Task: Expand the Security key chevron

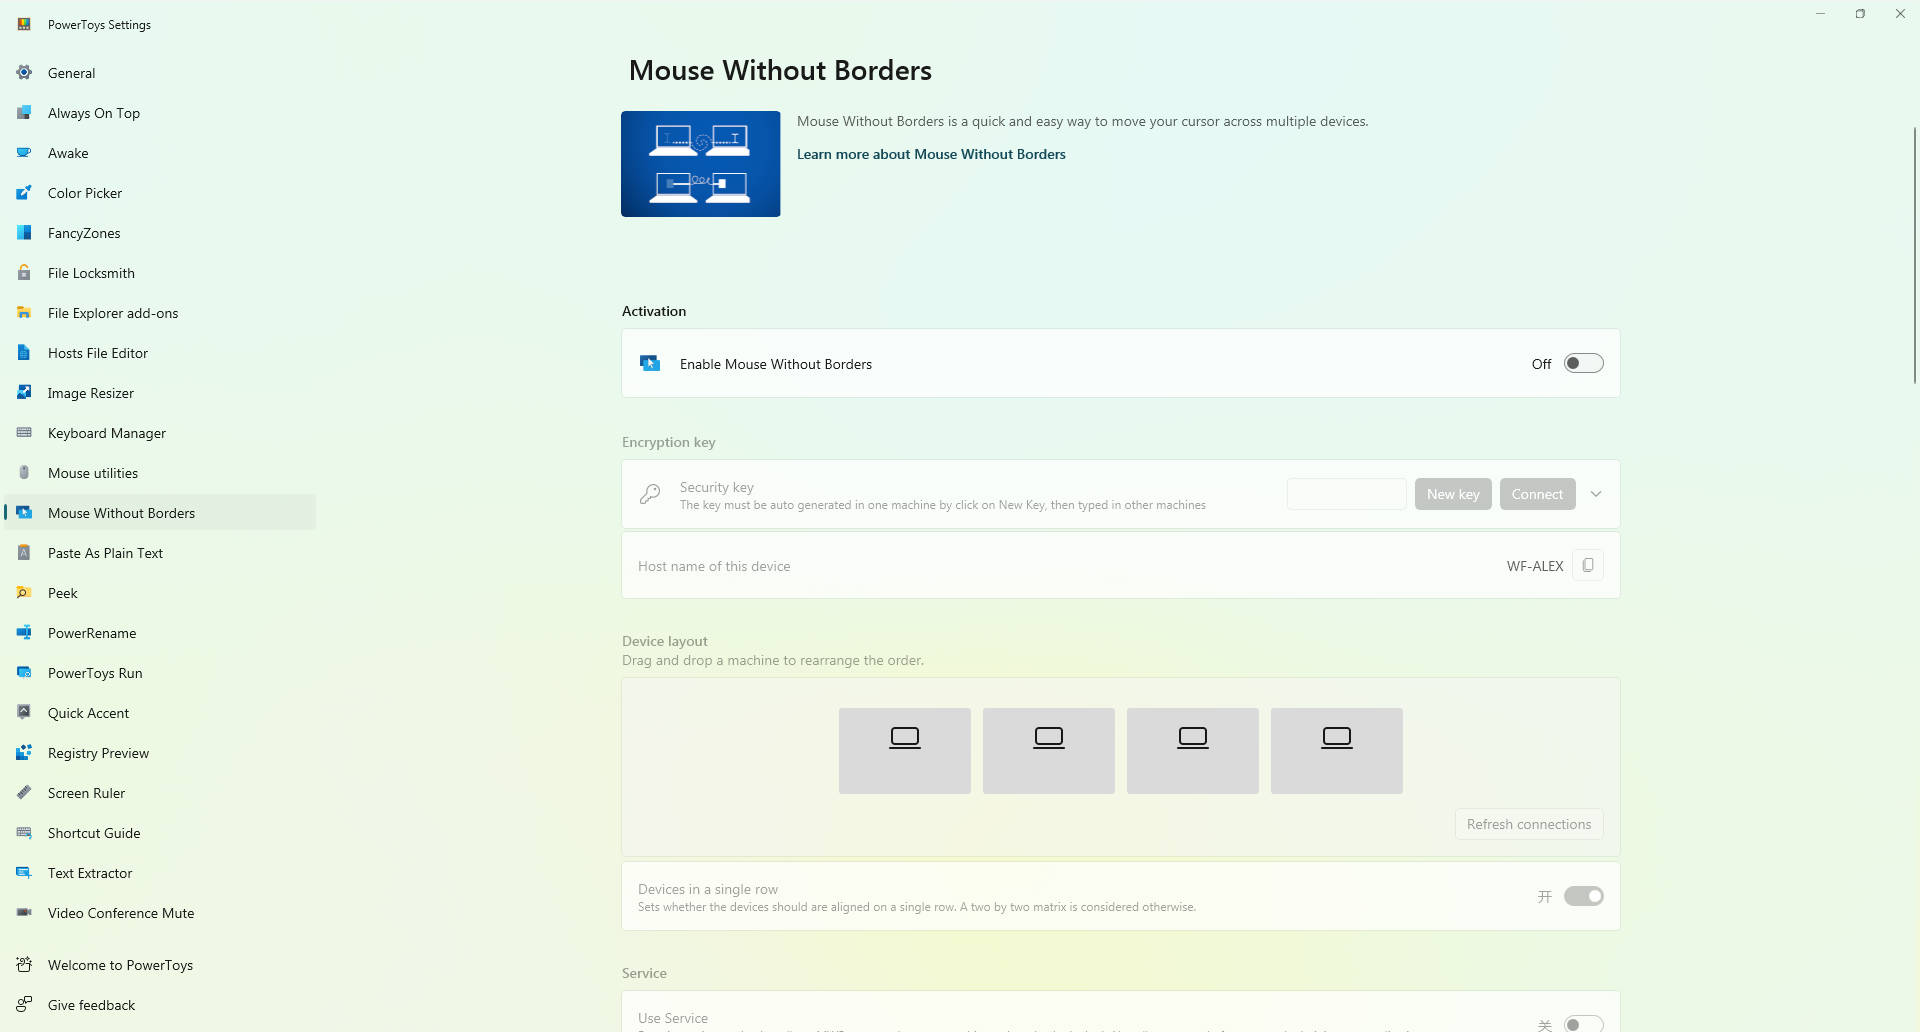Action: coord(1596,494)
